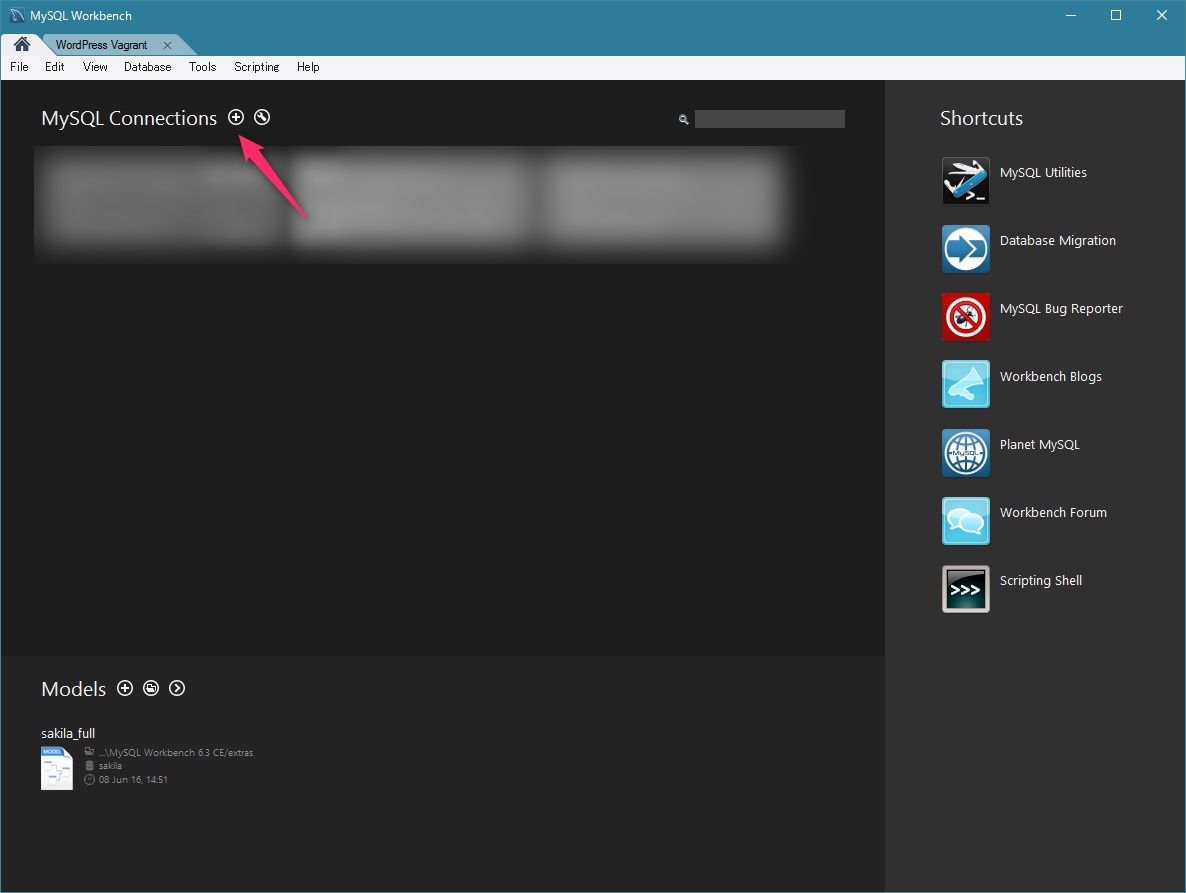Image resolution: width=1186 pixels, height=893 pixels.
Task: Click the Workbench Blogs label
Action: coord(1051,377)
